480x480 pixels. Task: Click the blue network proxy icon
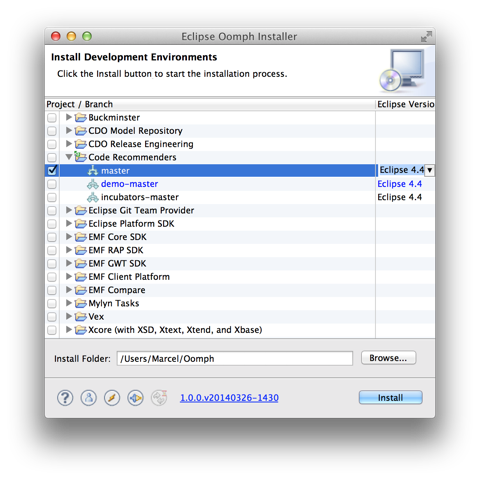pyautogui.click(x=135, y=398)
